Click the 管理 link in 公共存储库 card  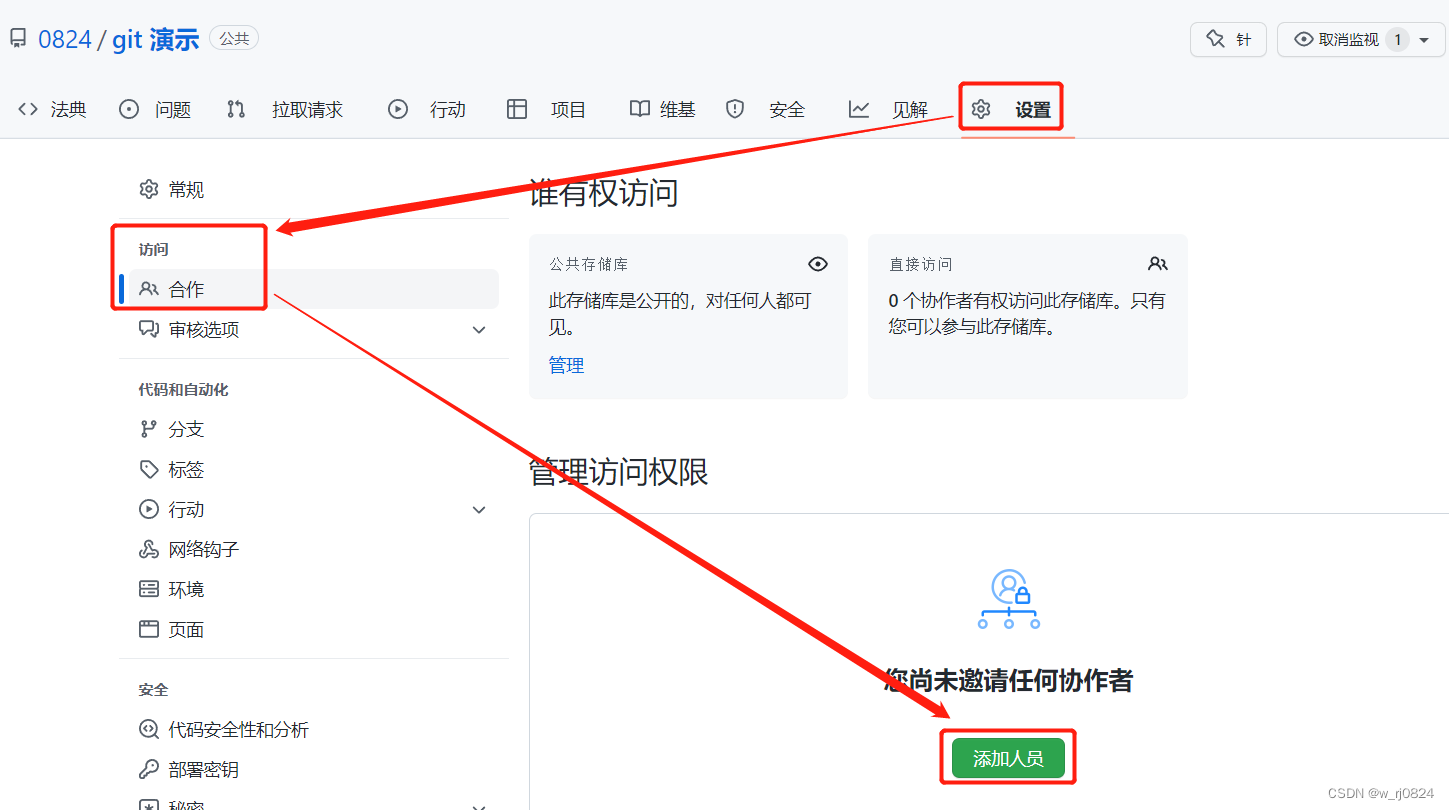point(566,365)
